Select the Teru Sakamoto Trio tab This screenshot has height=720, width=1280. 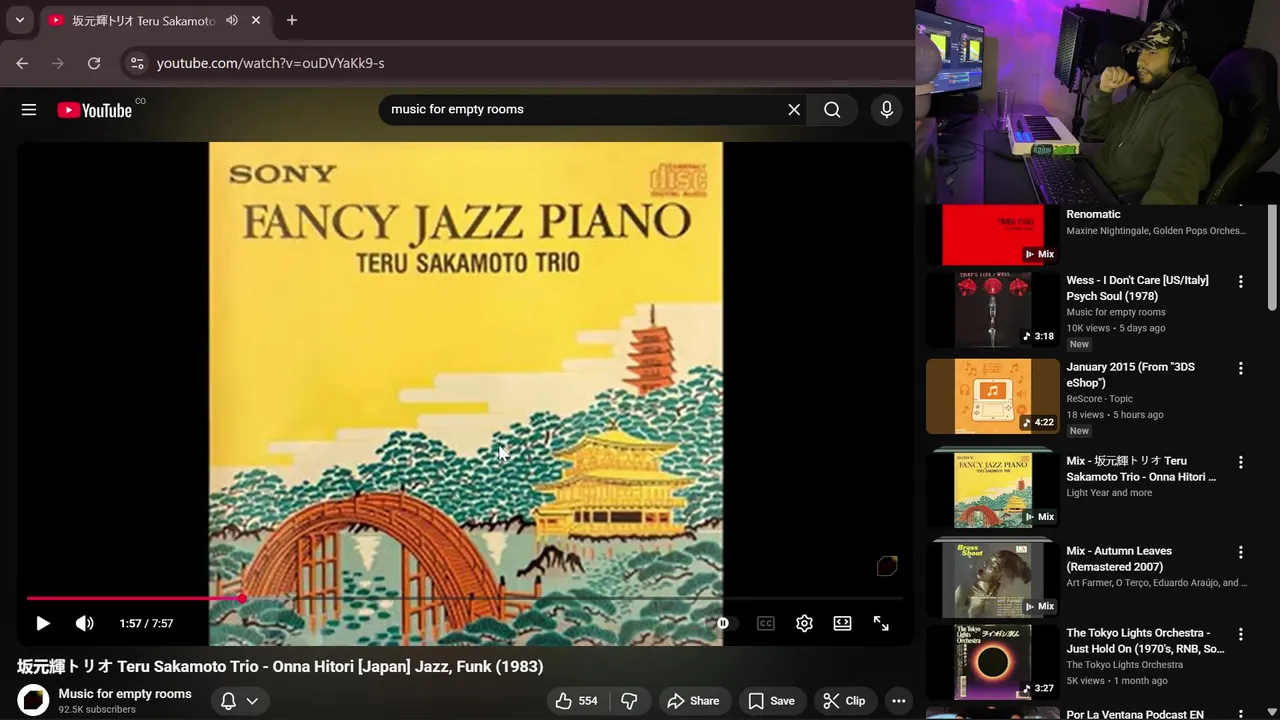(155, 20)
